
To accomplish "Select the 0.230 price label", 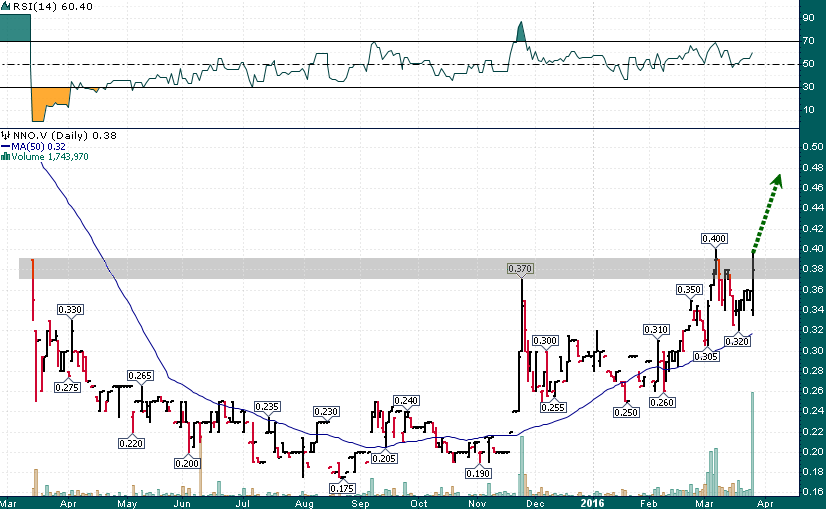I will pyautogui.click(x=326, y=412).
